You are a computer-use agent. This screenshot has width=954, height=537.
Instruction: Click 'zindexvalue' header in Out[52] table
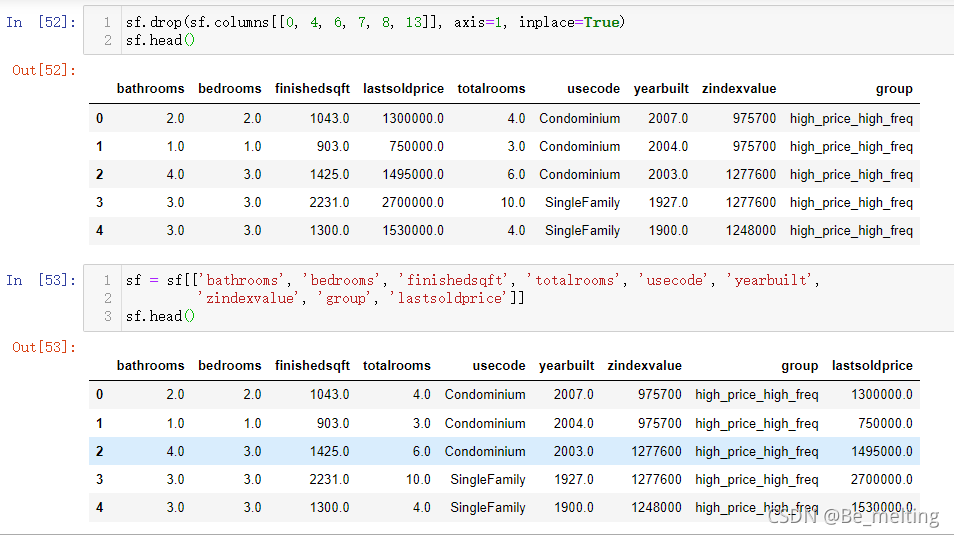739,89
